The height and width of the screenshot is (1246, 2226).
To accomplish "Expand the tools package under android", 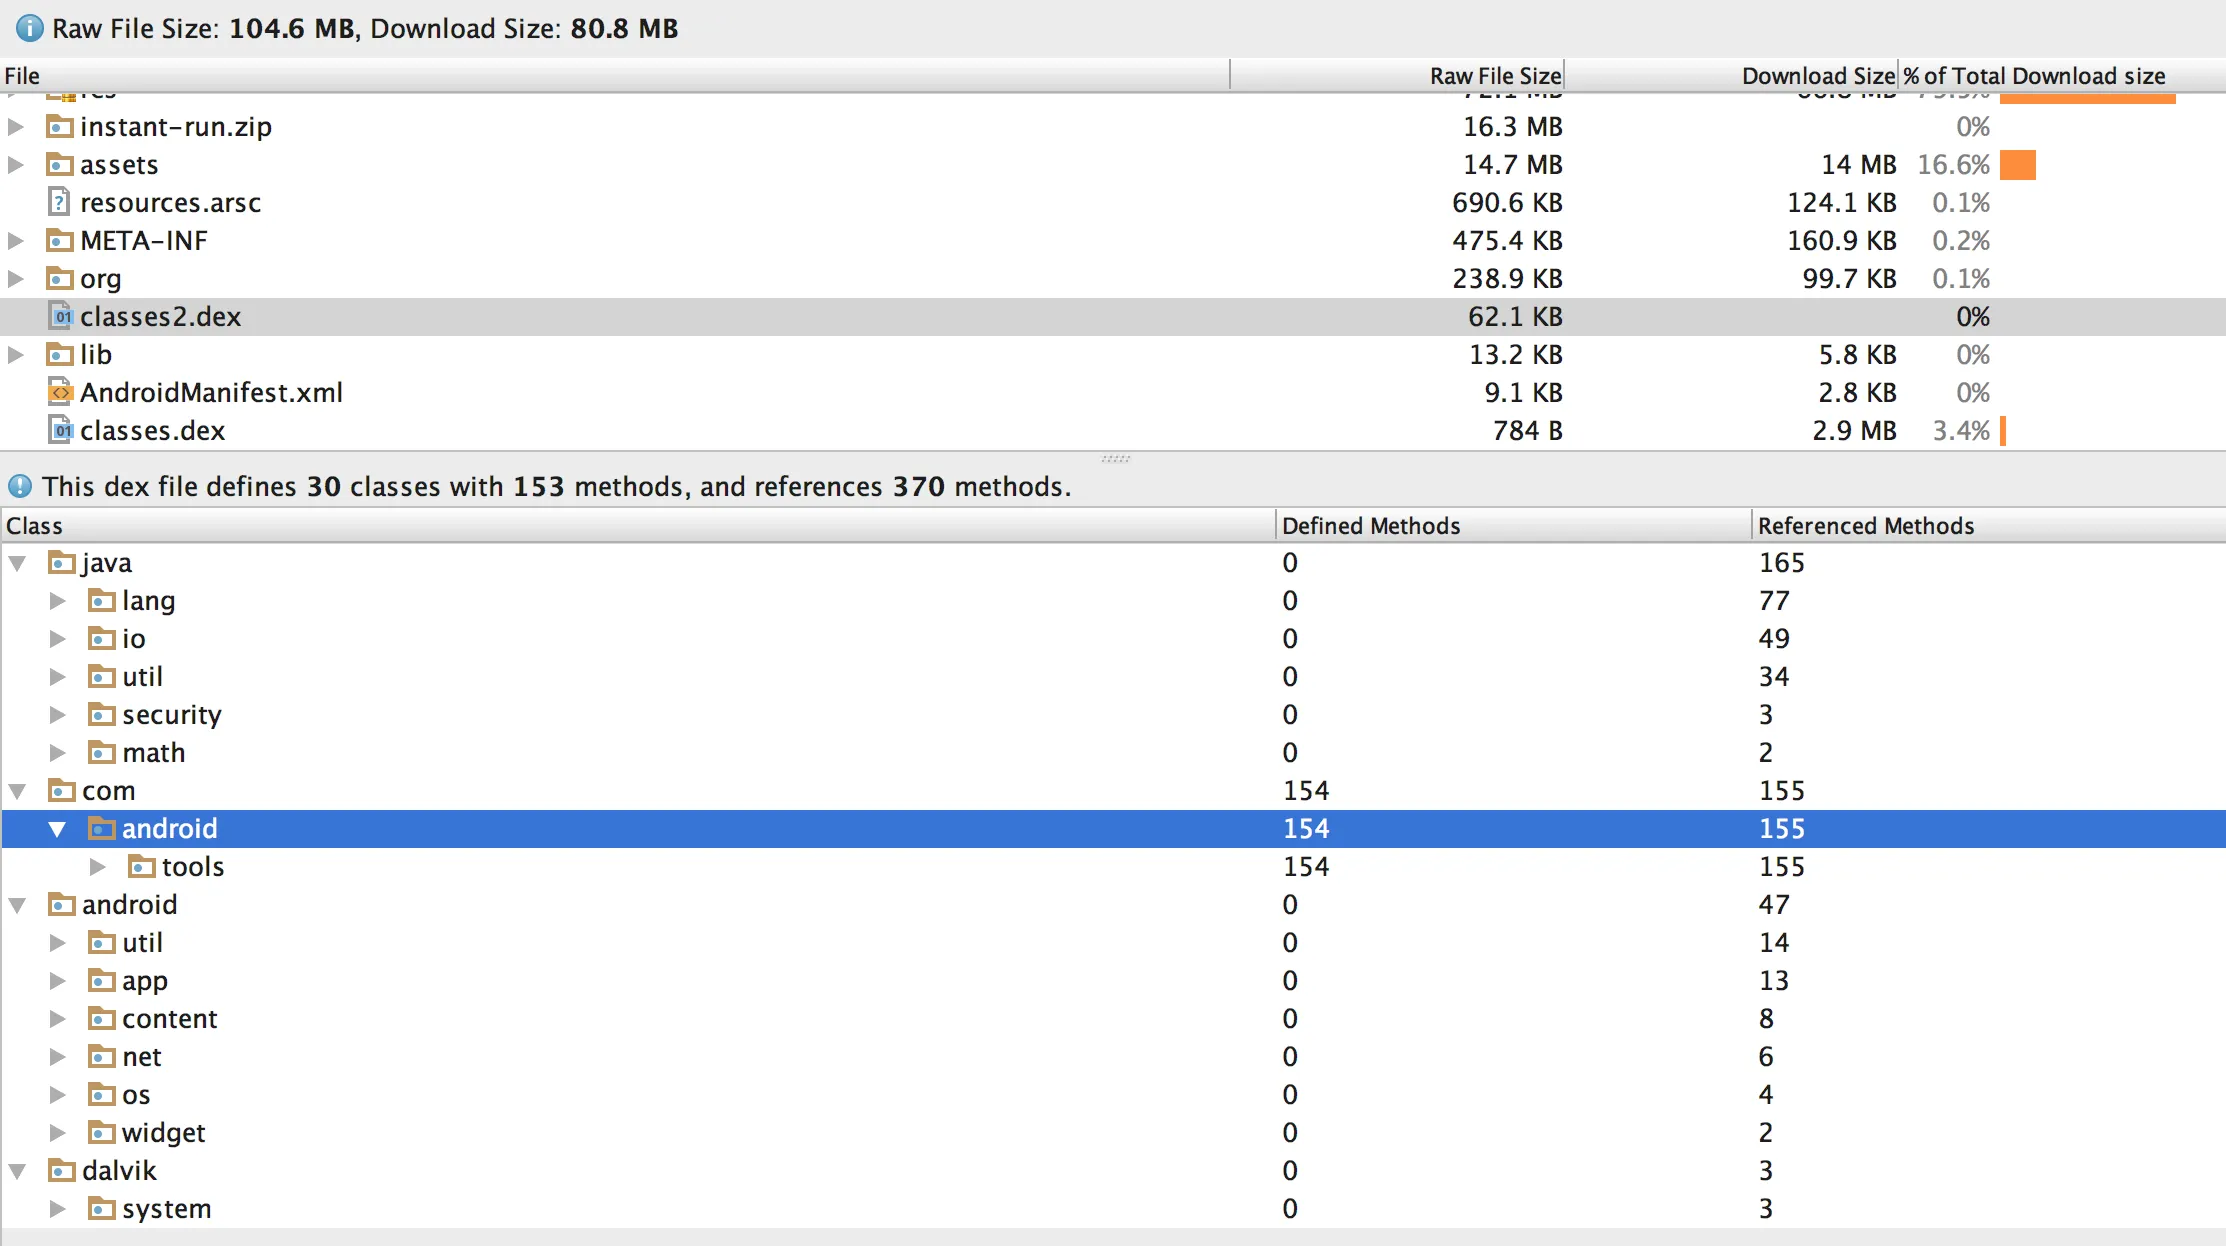I will [x=97, y=867].
